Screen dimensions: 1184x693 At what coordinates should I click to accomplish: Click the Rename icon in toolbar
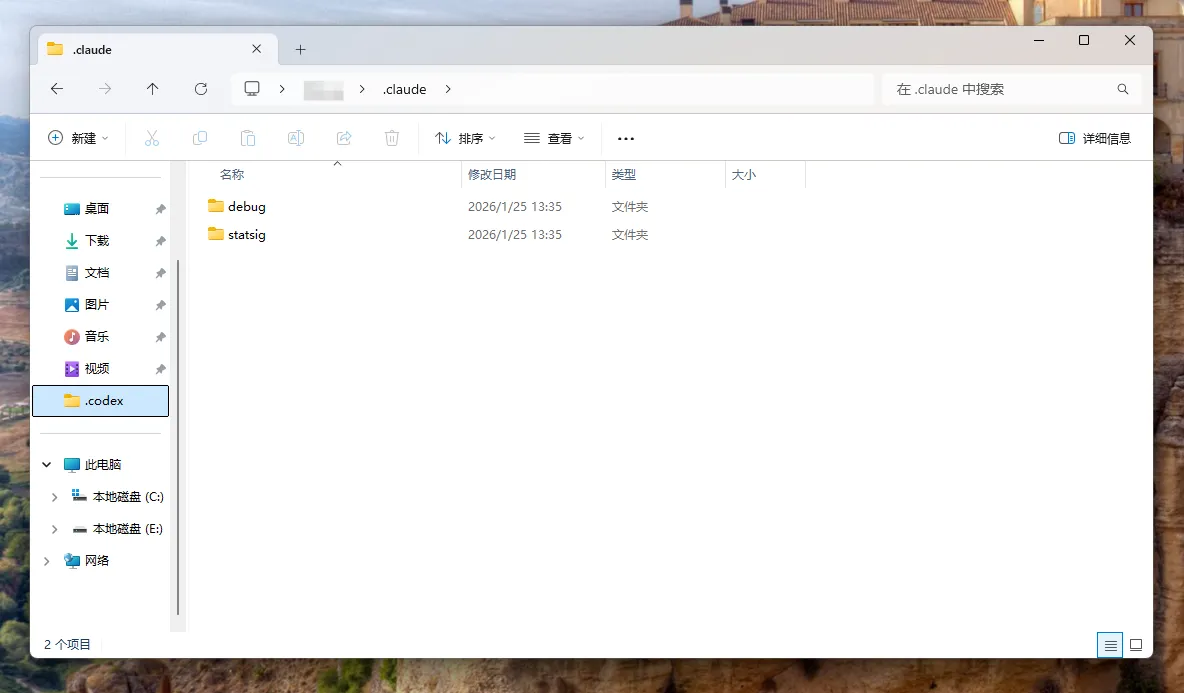coord(296,138)
